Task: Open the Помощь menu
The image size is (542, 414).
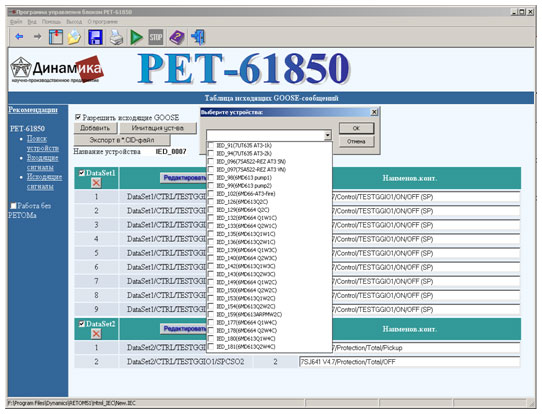Action: [51, 22]
